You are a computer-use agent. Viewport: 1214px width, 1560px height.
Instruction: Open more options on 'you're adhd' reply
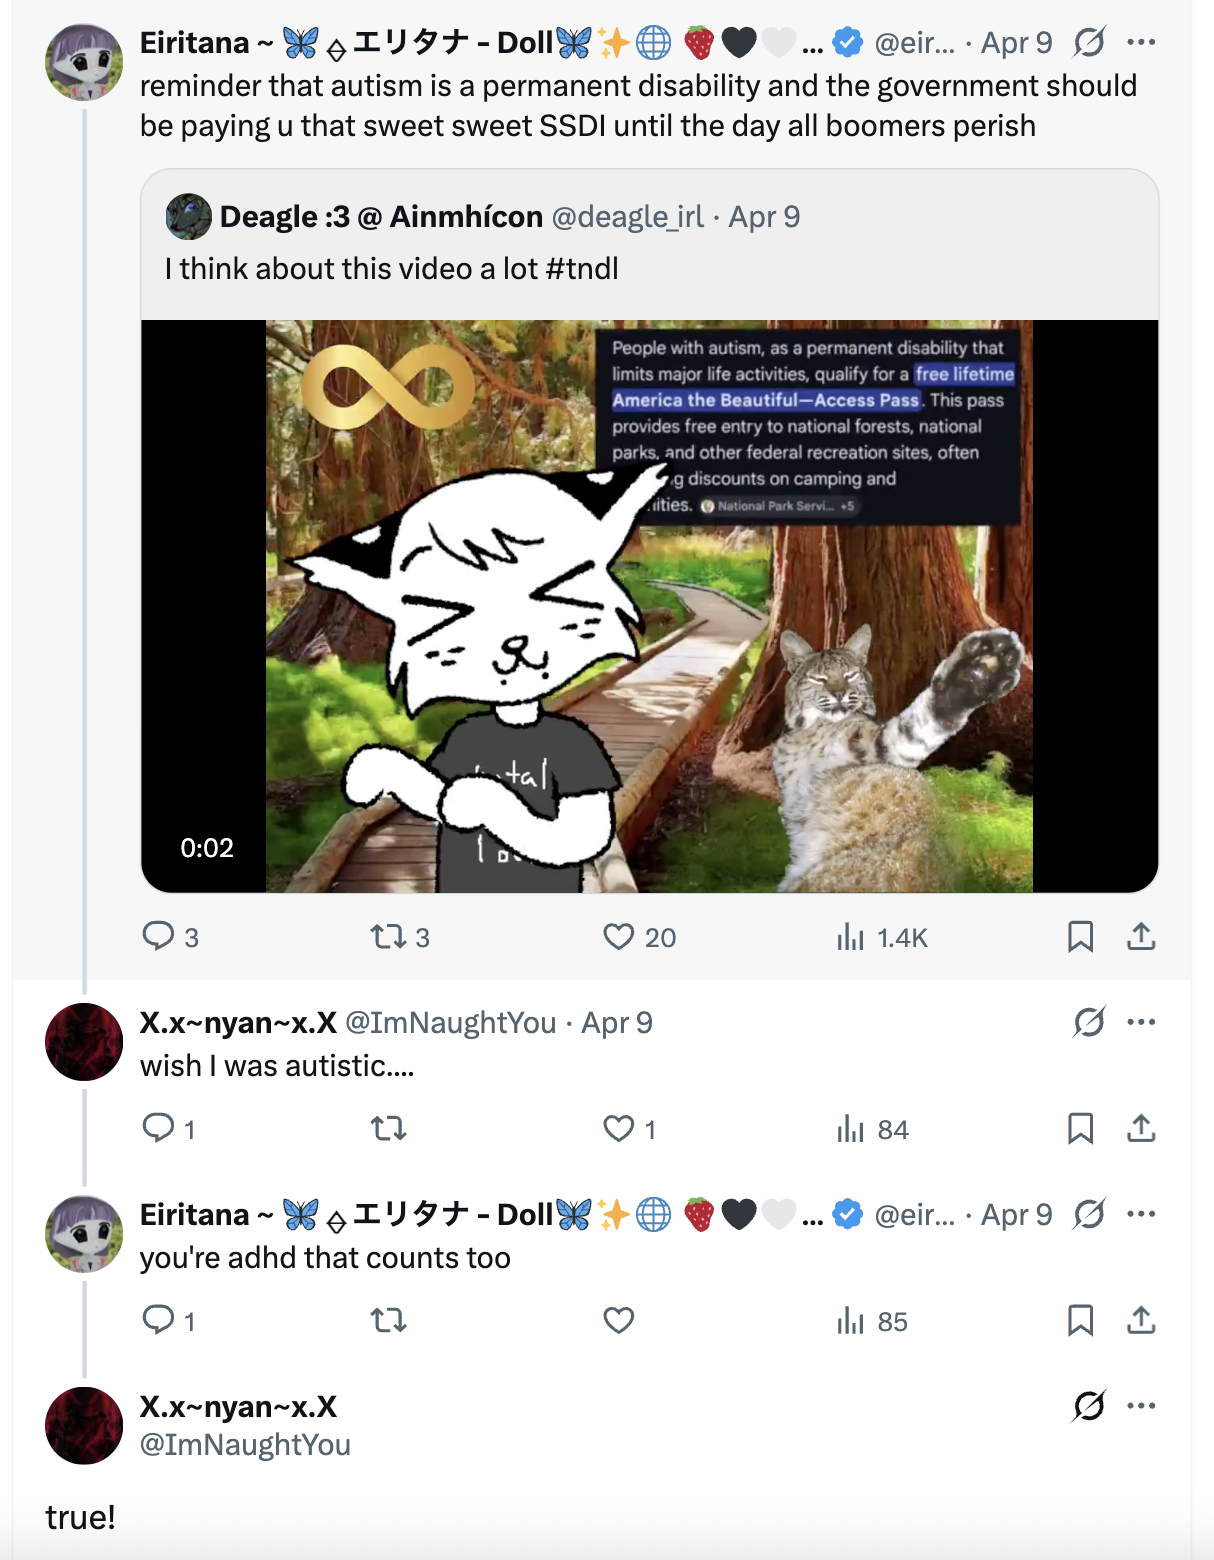click(x=1141, y=1215)
